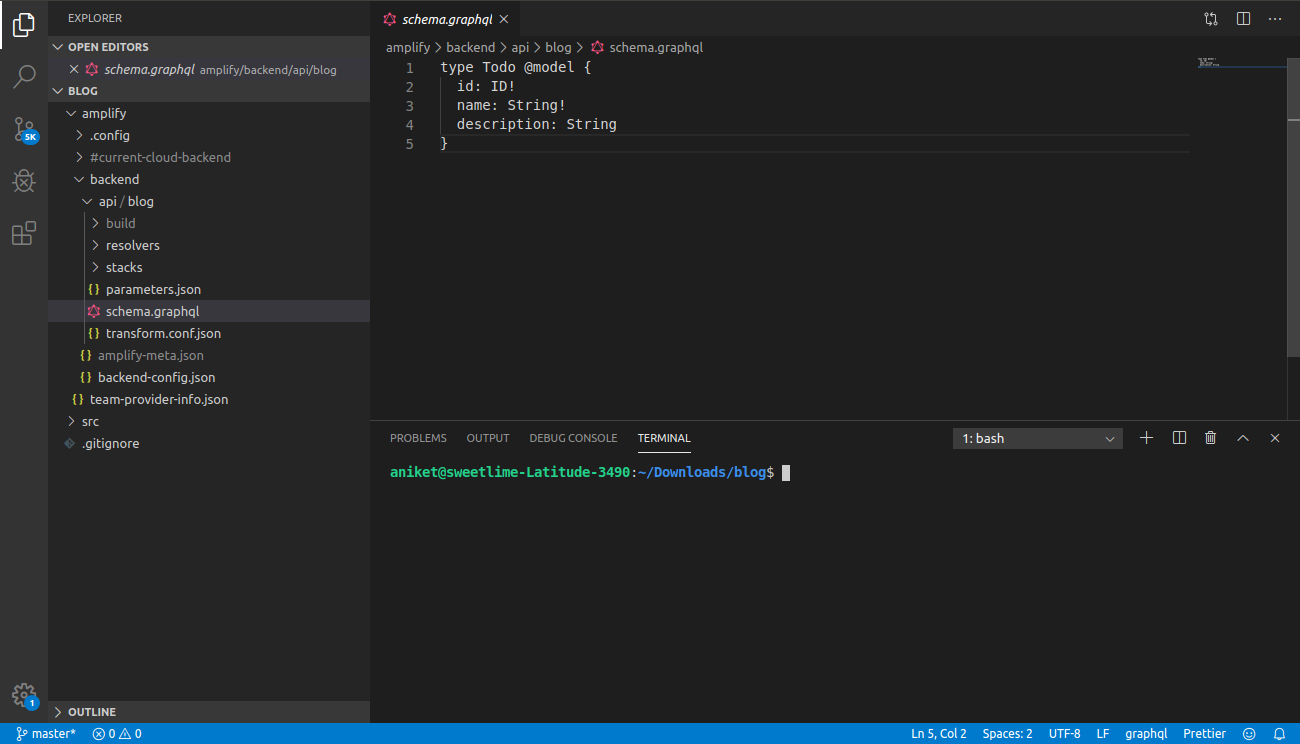1300x744 pixels.
Task: Open Source Control view icon
Action: click(24, 129)
